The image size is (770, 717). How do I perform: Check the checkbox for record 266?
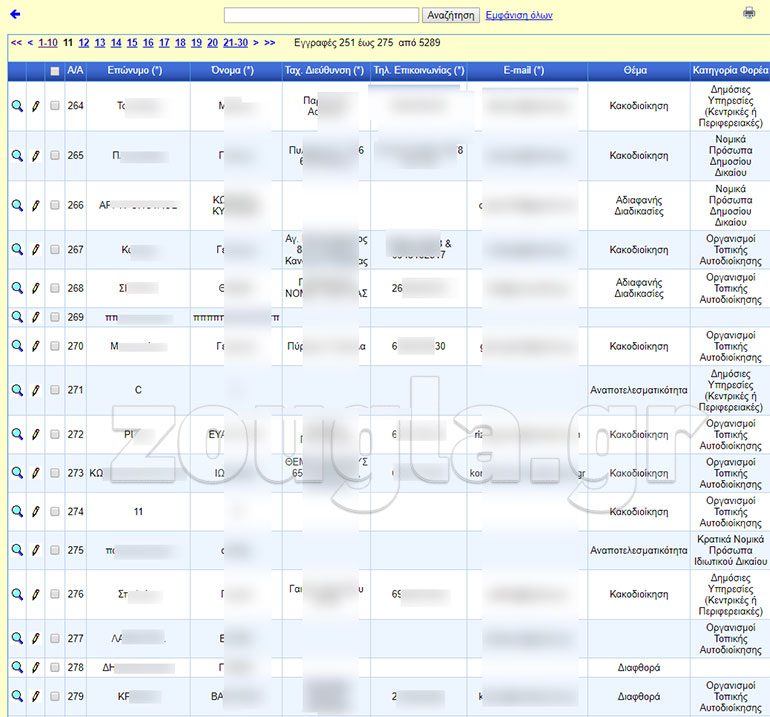[x=55, y=205]
